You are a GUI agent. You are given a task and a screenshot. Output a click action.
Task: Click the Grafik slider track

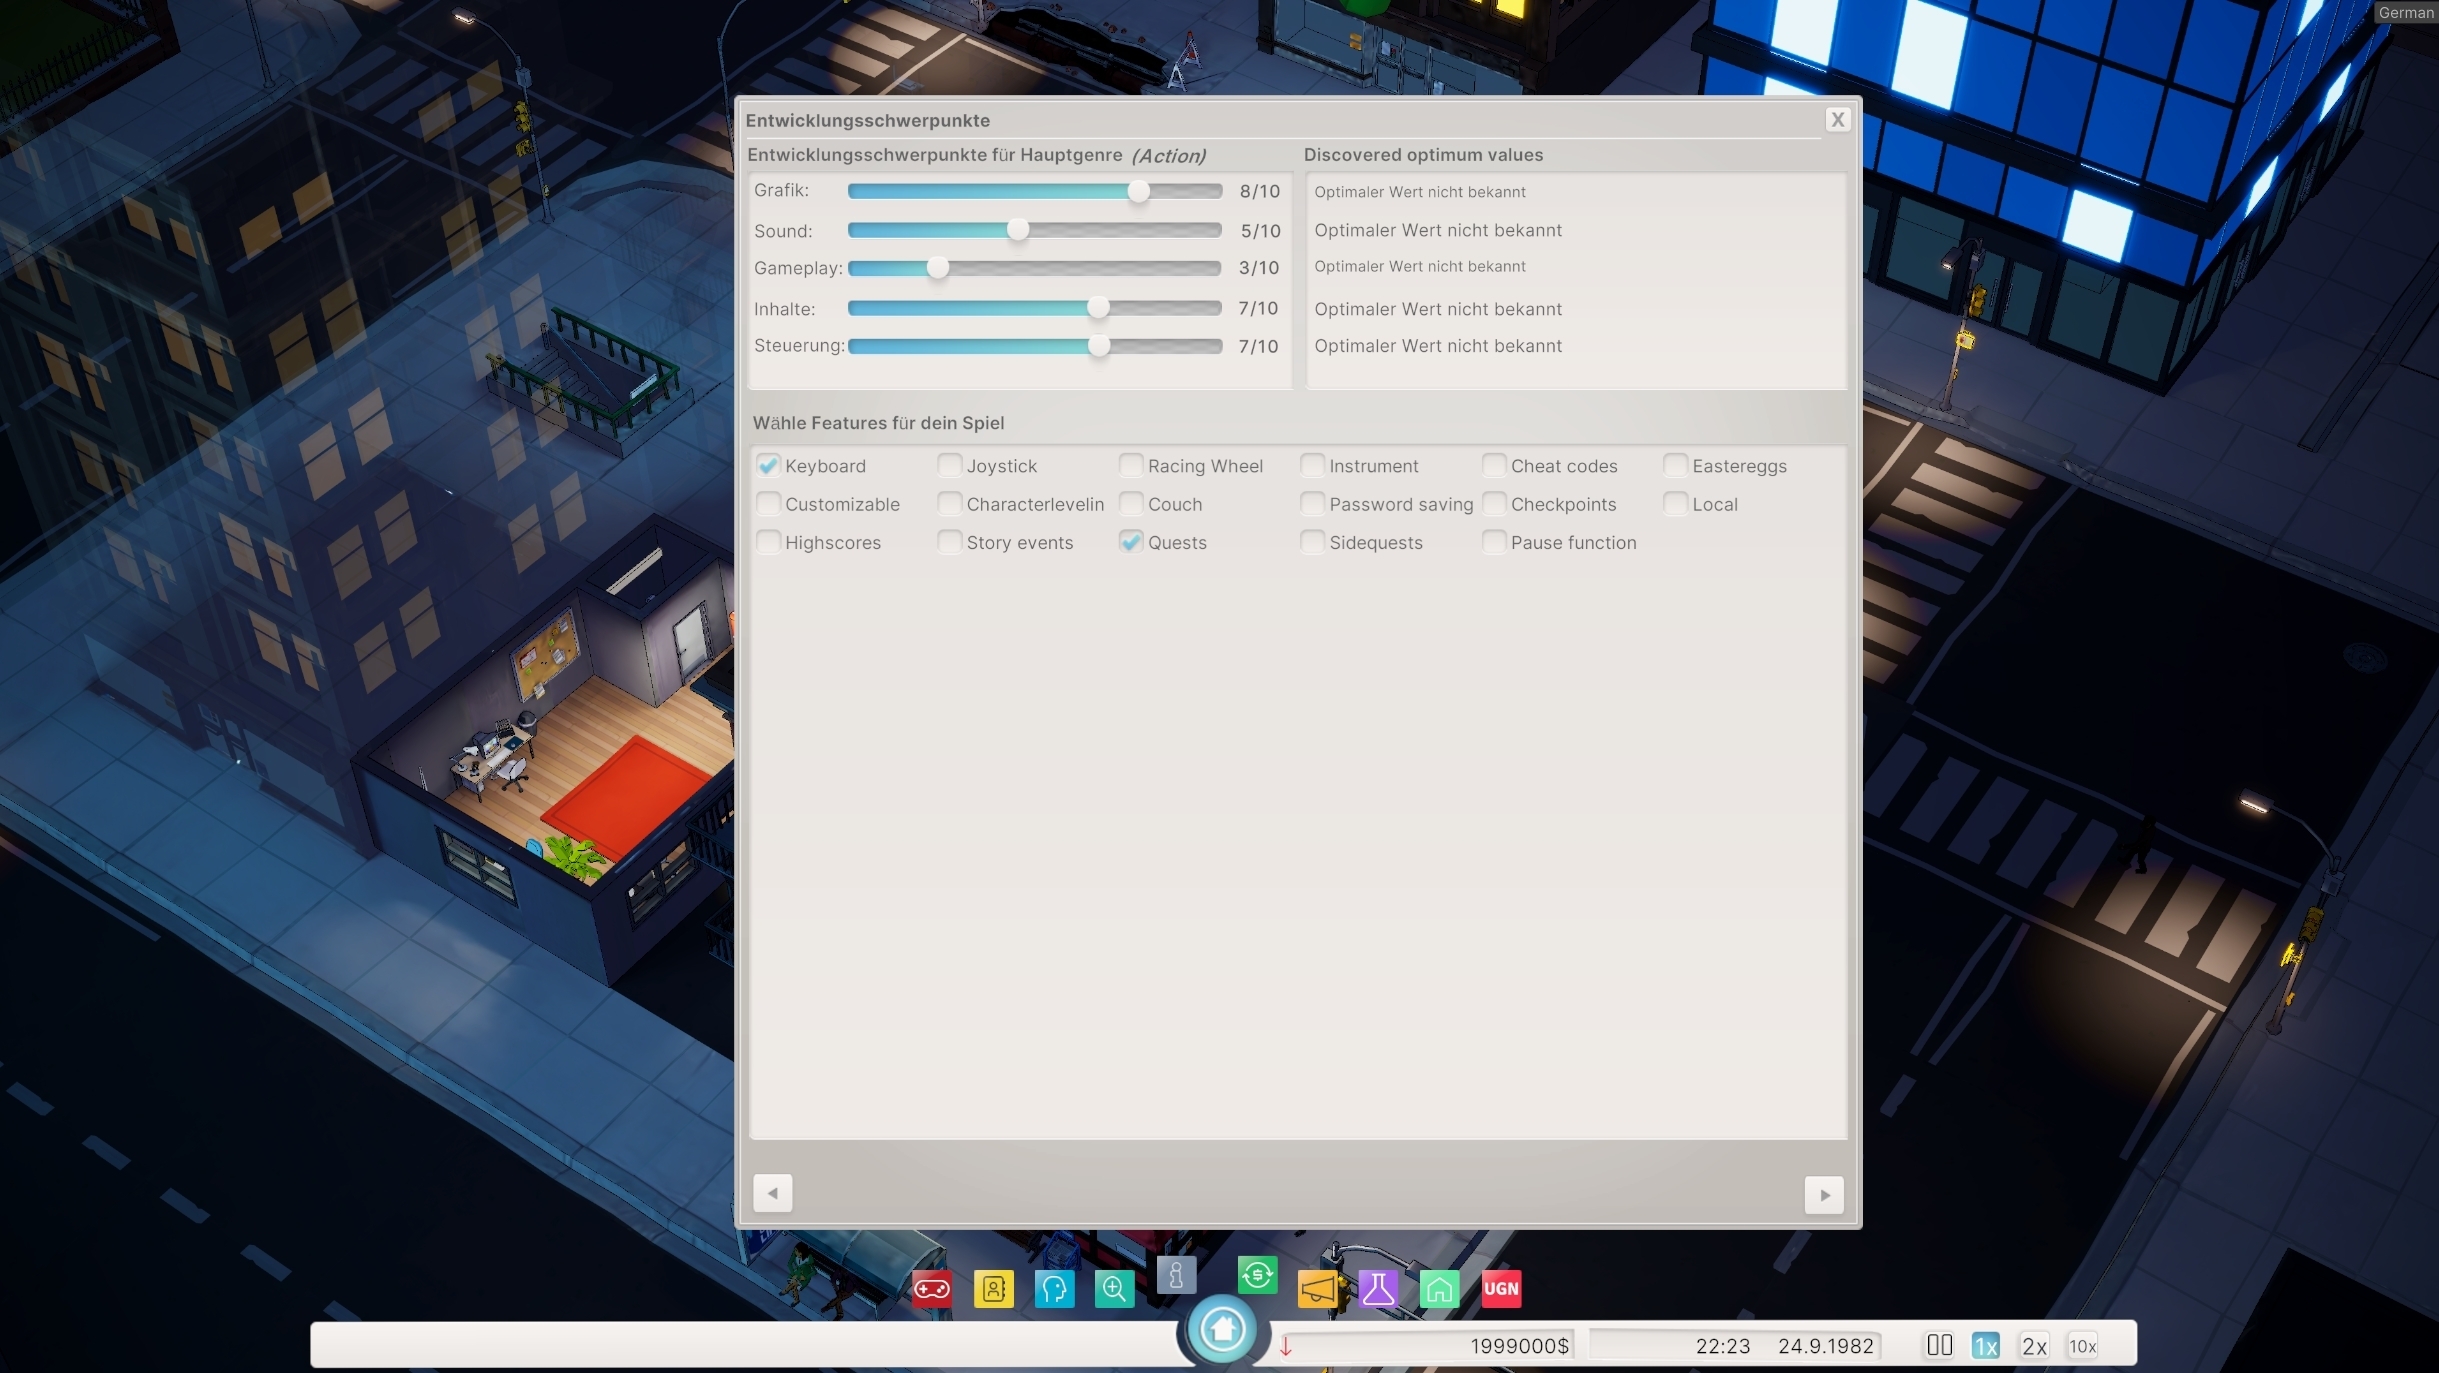[1034, 191]
